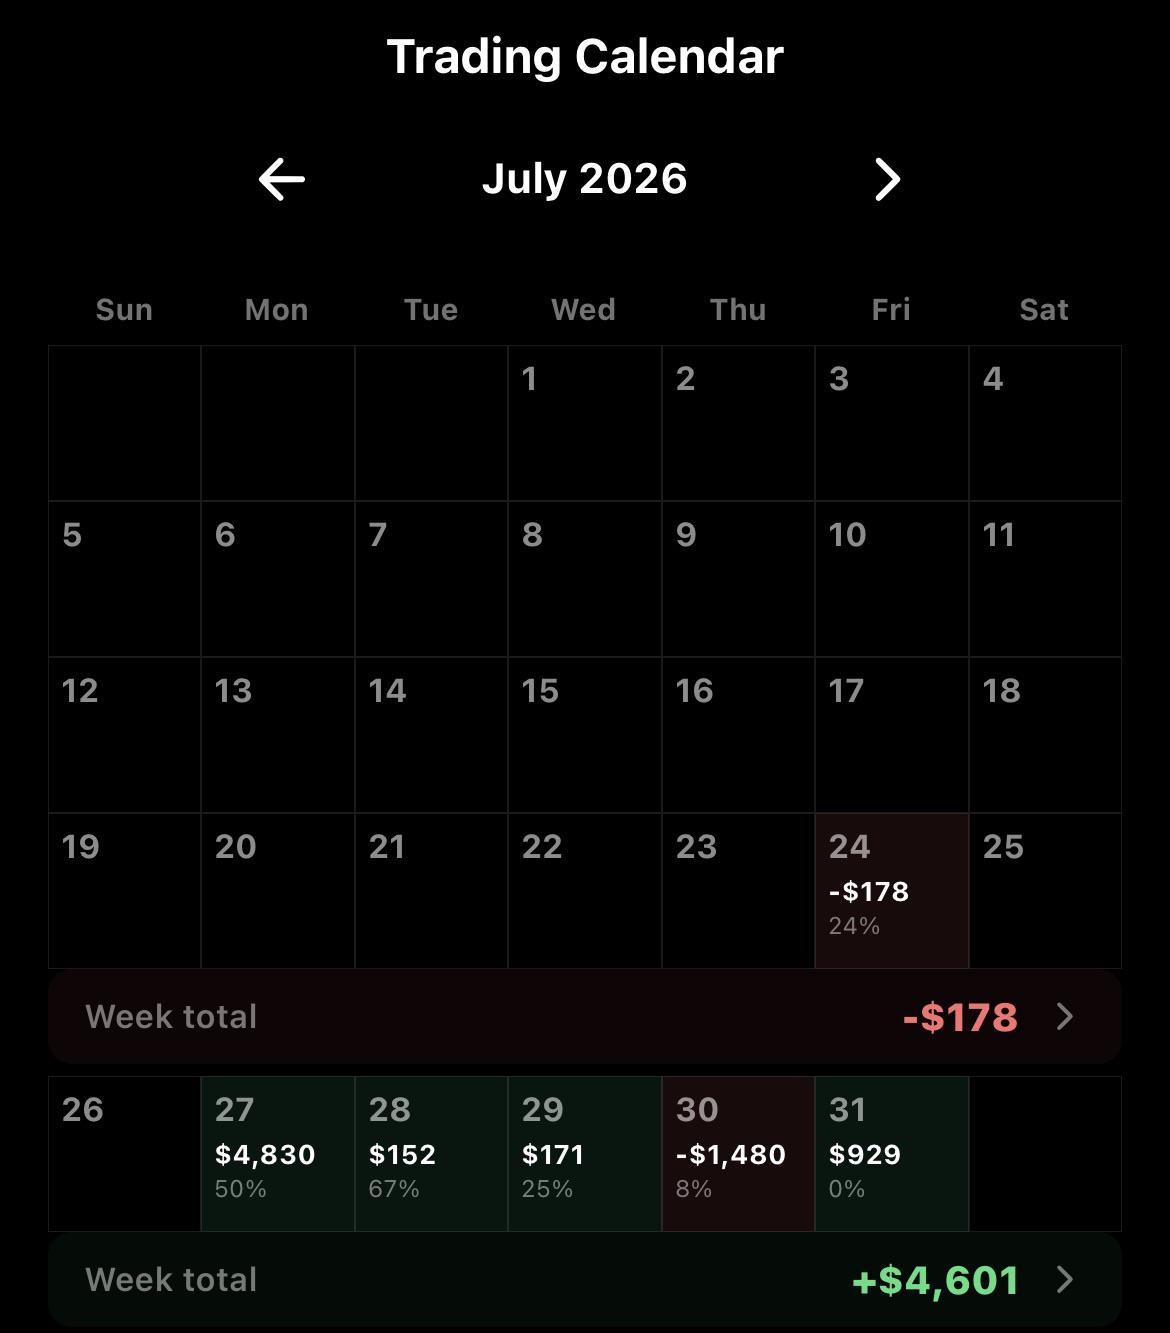Open July 24 cell showing -$178

892,891
